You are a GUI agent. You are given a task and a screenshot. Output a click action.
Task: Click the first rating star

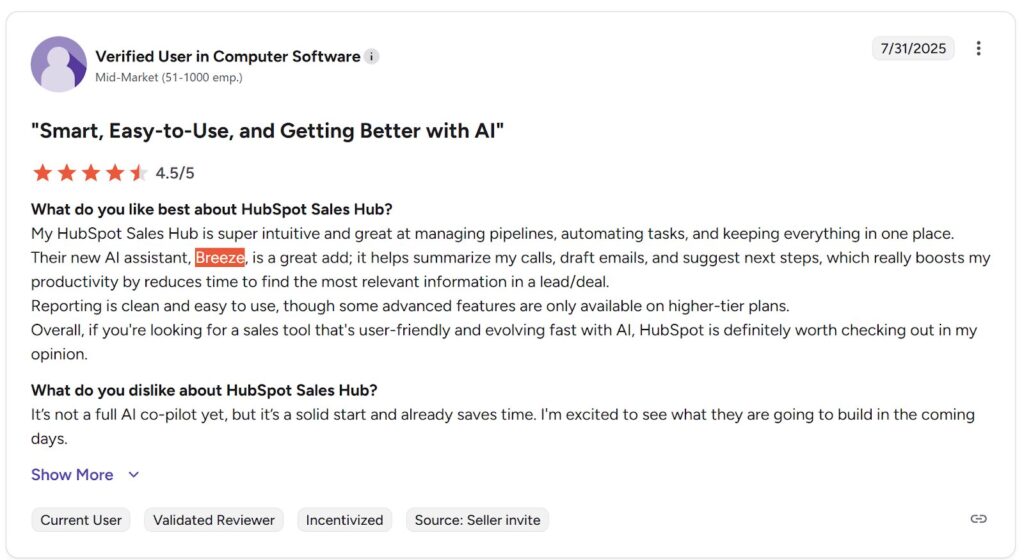42,173
